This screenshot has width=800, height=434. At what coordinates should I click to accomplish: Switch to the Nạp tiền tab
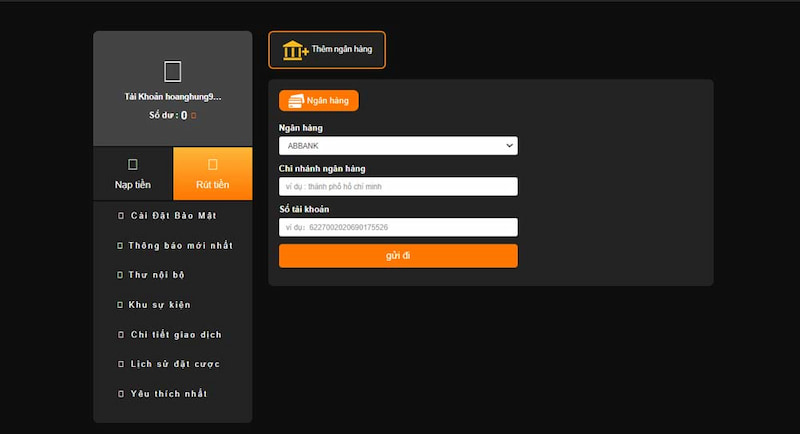132,175
